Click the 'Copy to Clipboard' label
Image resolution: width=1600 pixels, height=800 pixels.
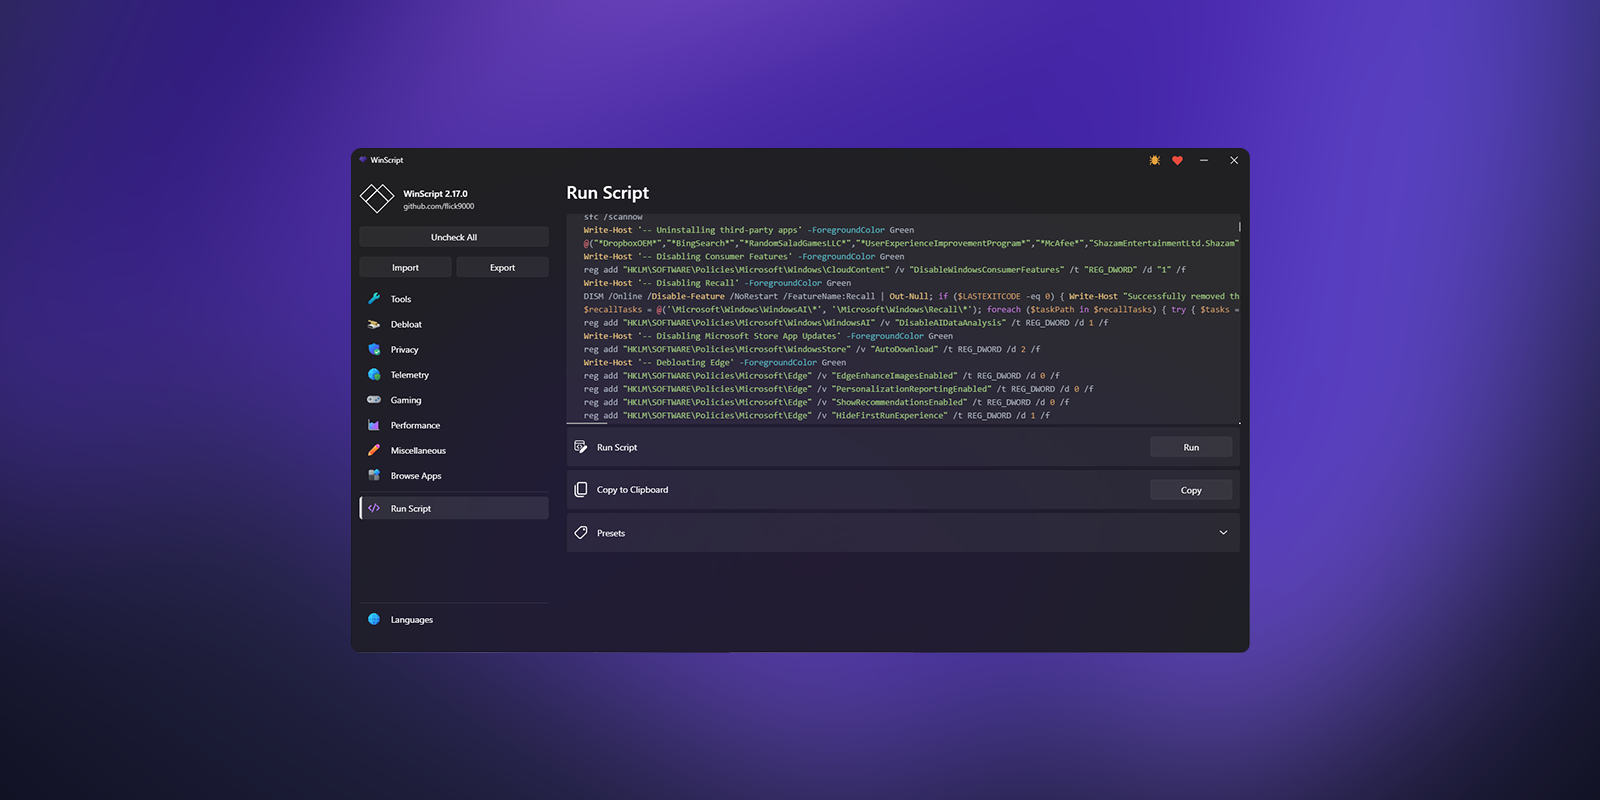(x=632, y=490)
